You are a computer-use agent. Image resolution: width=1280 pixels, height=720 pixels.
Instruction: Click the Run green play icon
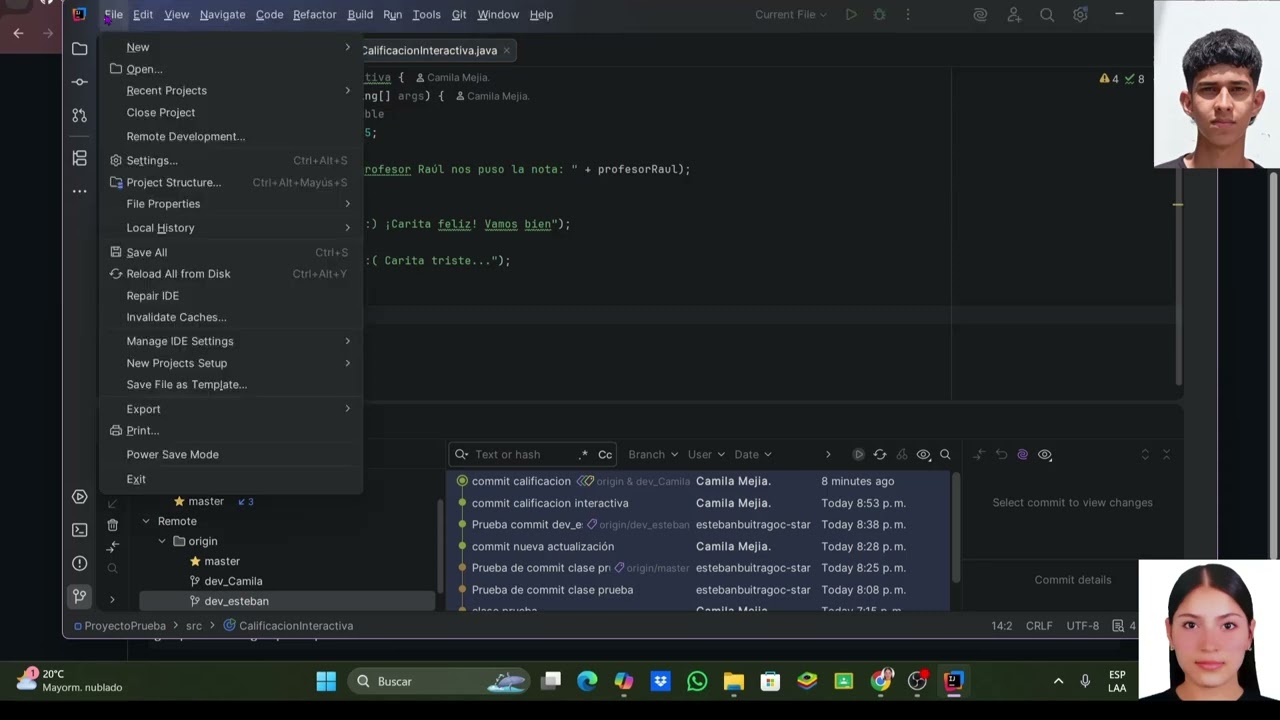[x=851, y=14]
